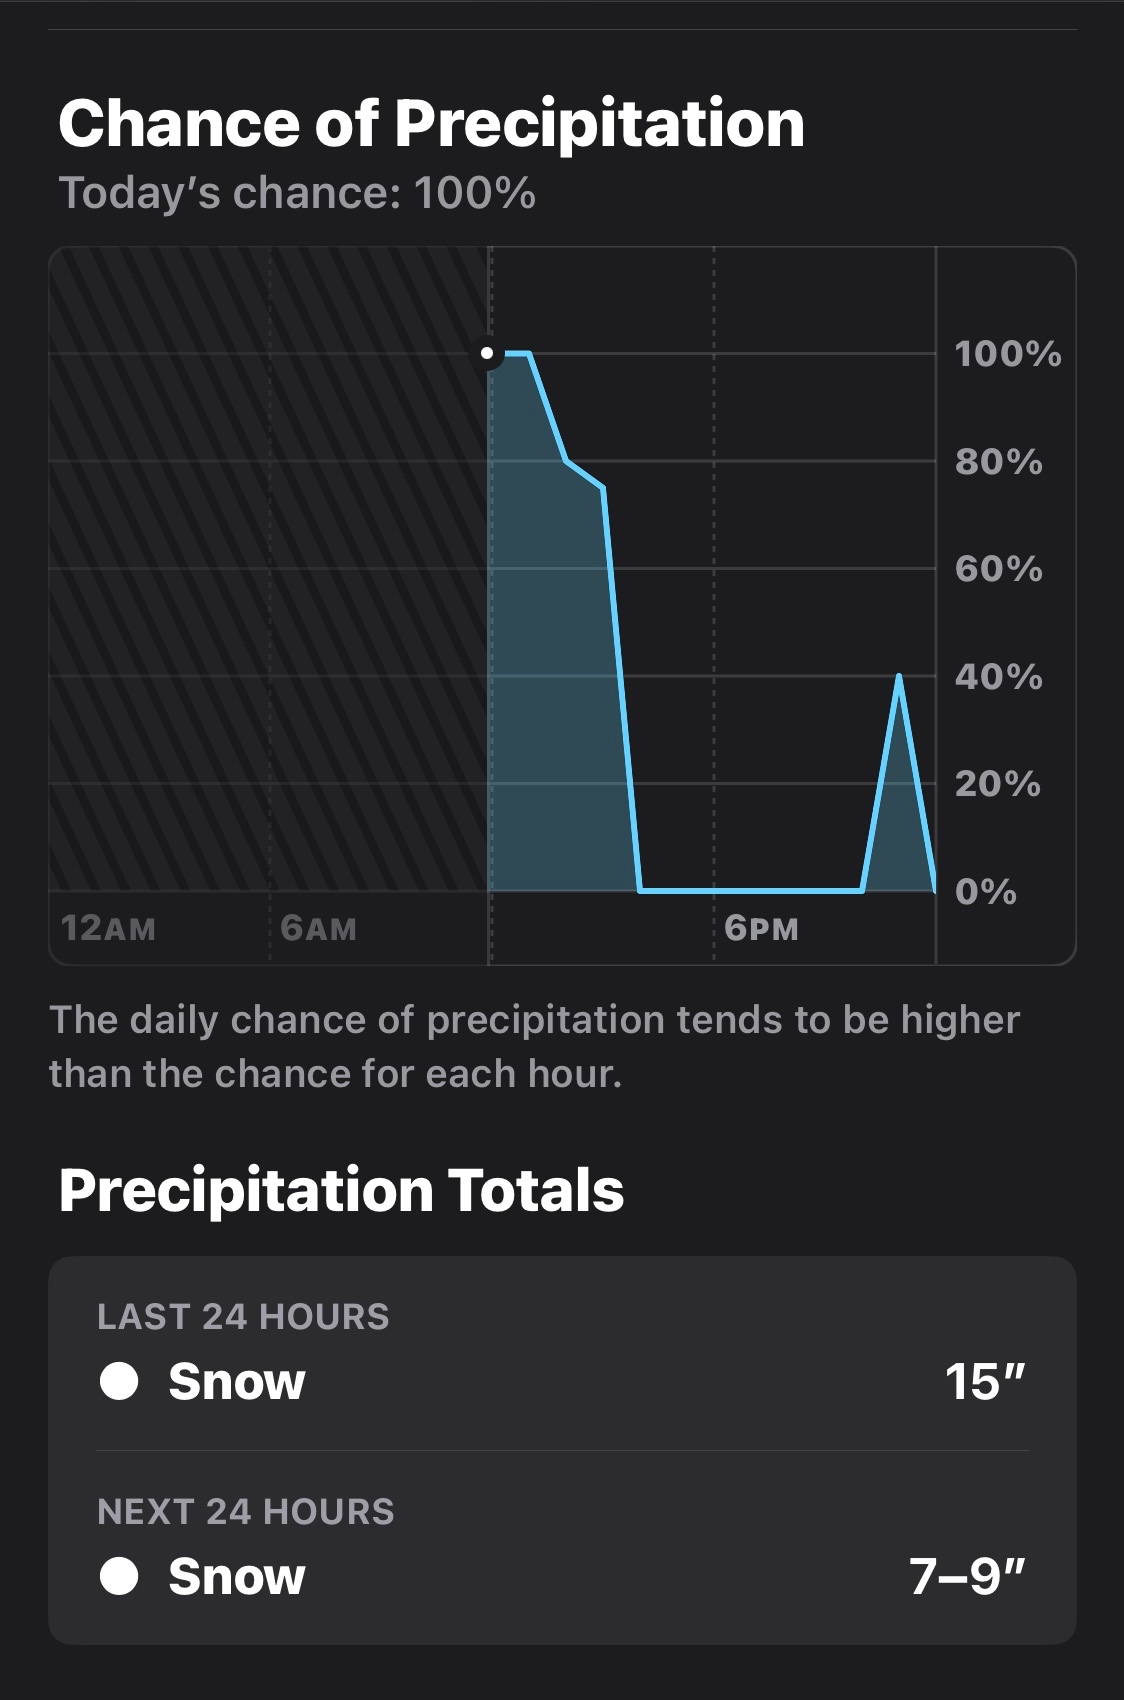Select the 100% axis label
Screen dimensions: 1124x1700
point(1007,354)
